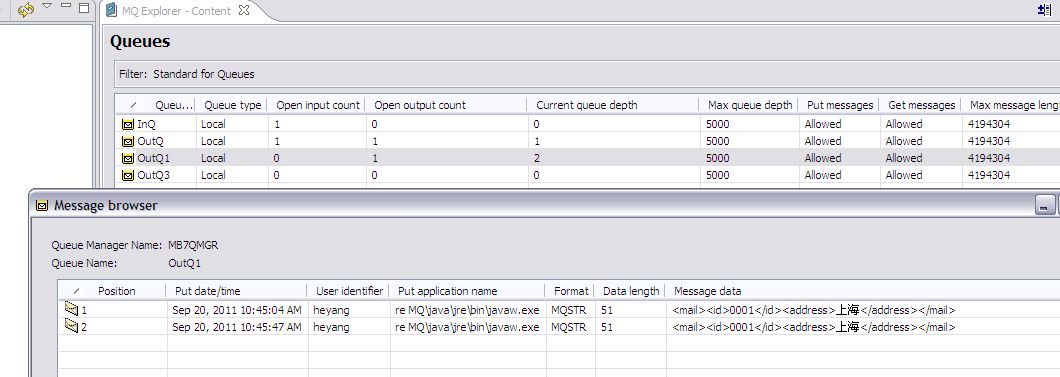Select message 1 envelope icon
Screen dimensions: 1060x377
coord(71,309)
